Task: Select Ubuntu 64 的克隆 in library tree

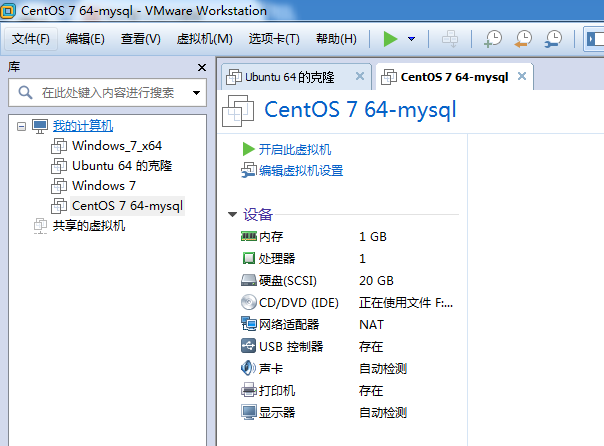Action: (122, 166)
